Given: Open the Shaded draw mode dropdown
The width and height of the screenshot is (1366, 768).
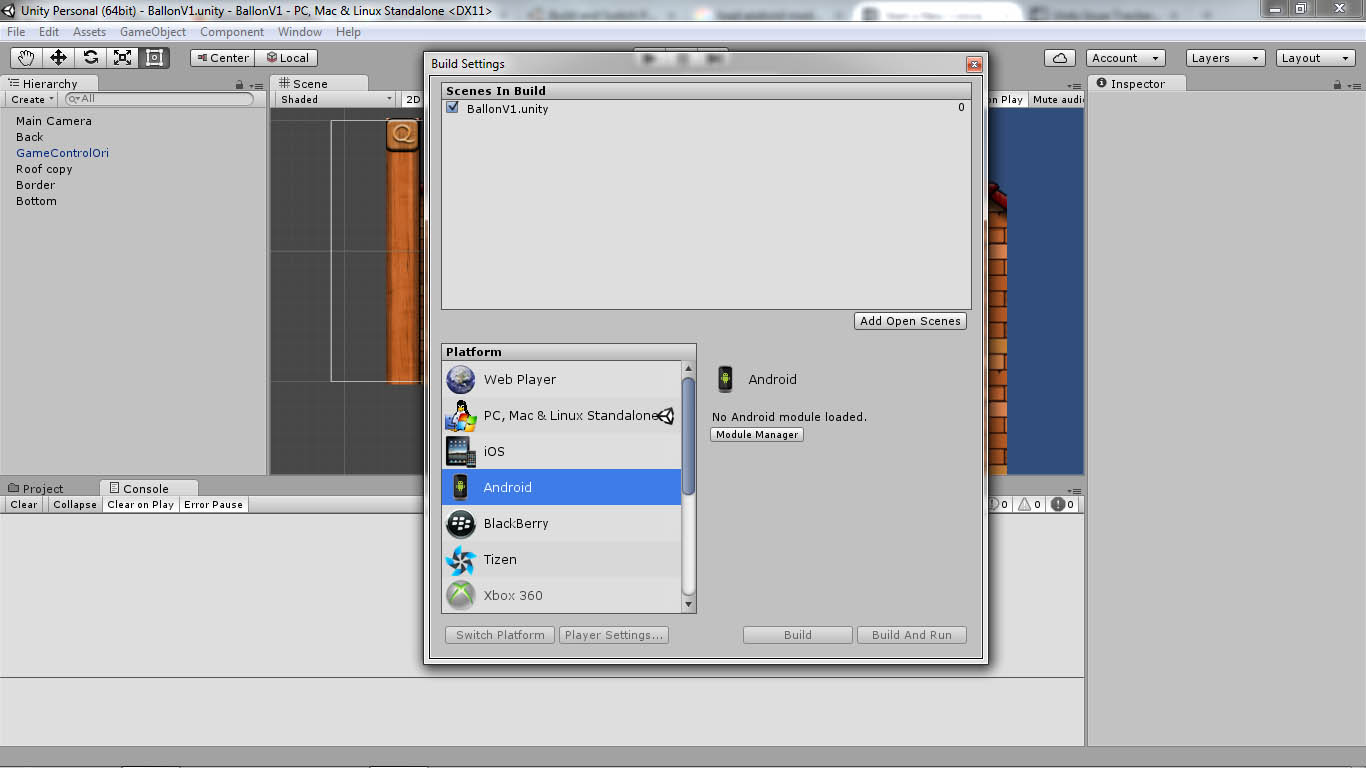Looking at the screenshot, I should tap(335, 99).
